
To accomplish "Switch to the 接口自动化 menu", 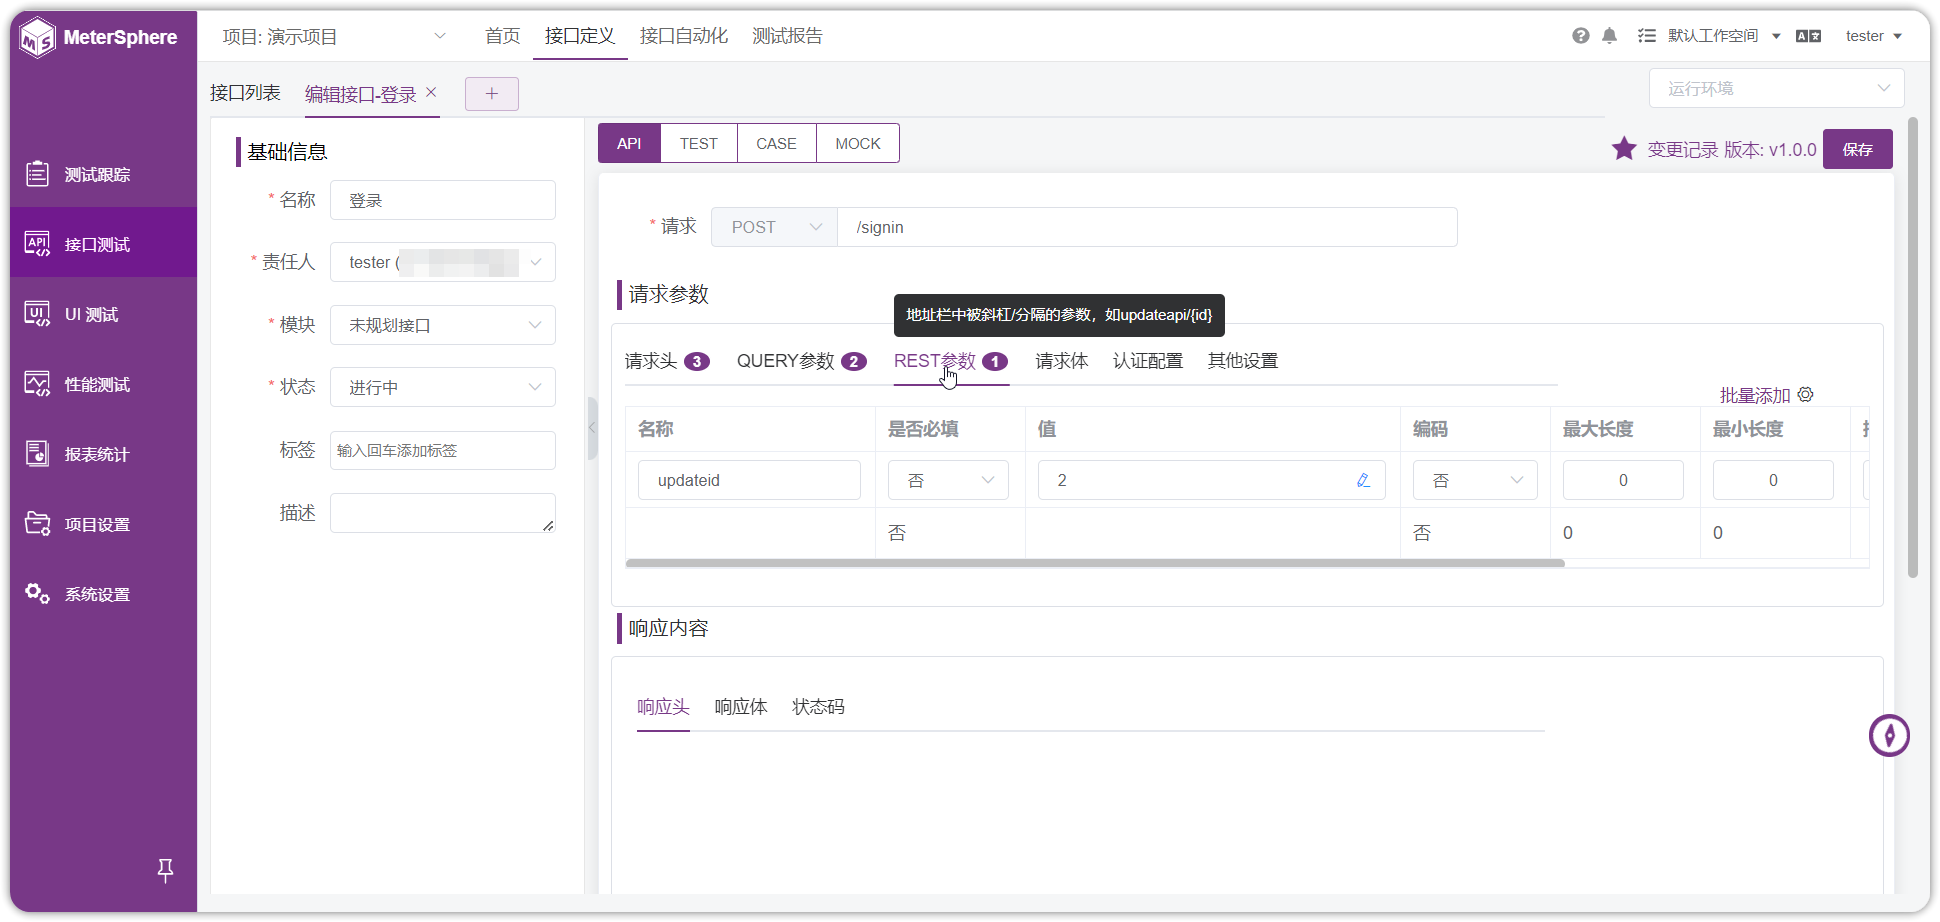I will (684, 36).
